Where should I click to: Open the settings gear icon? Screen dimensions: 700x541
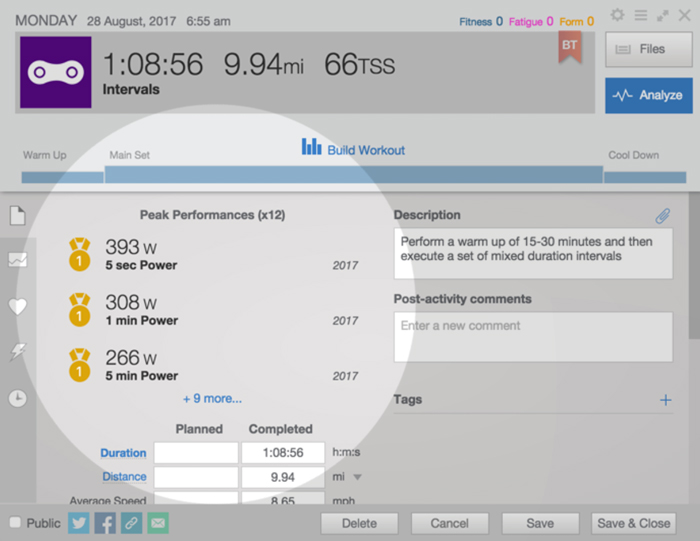[x=617, y=15]
